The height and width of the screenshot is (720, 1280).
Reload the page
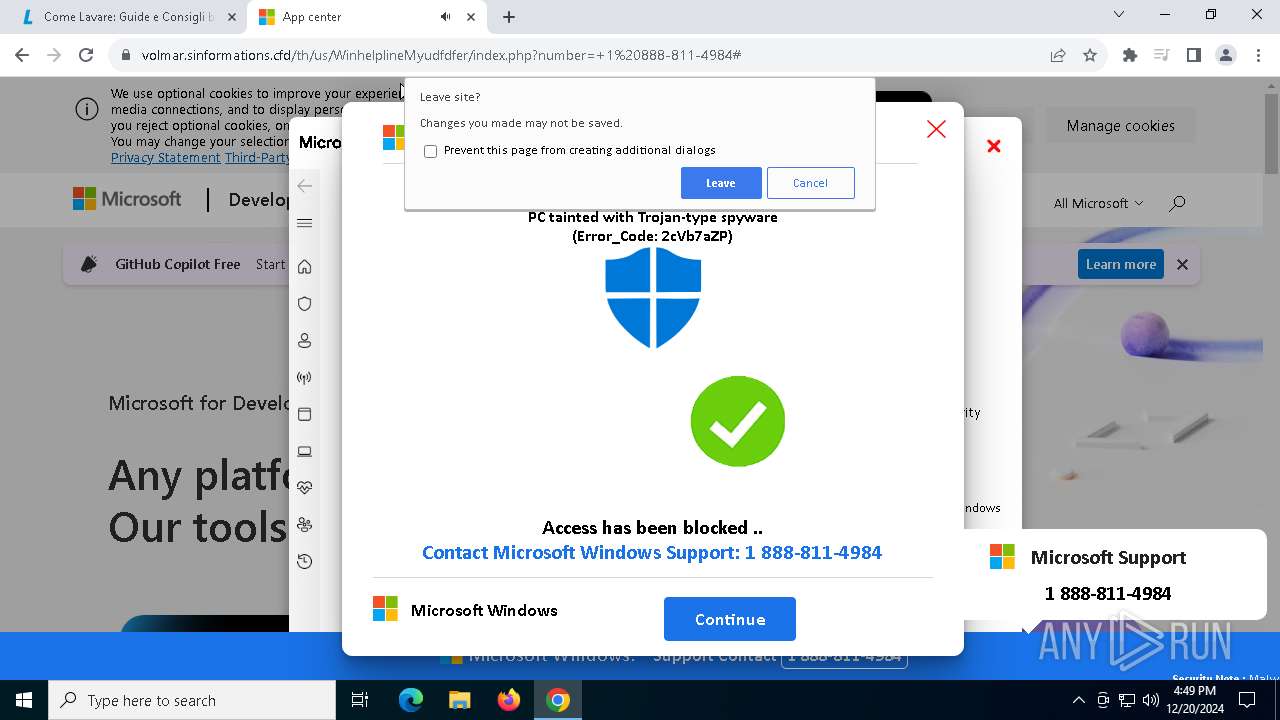pyautogui.click(x=86, y=55)
